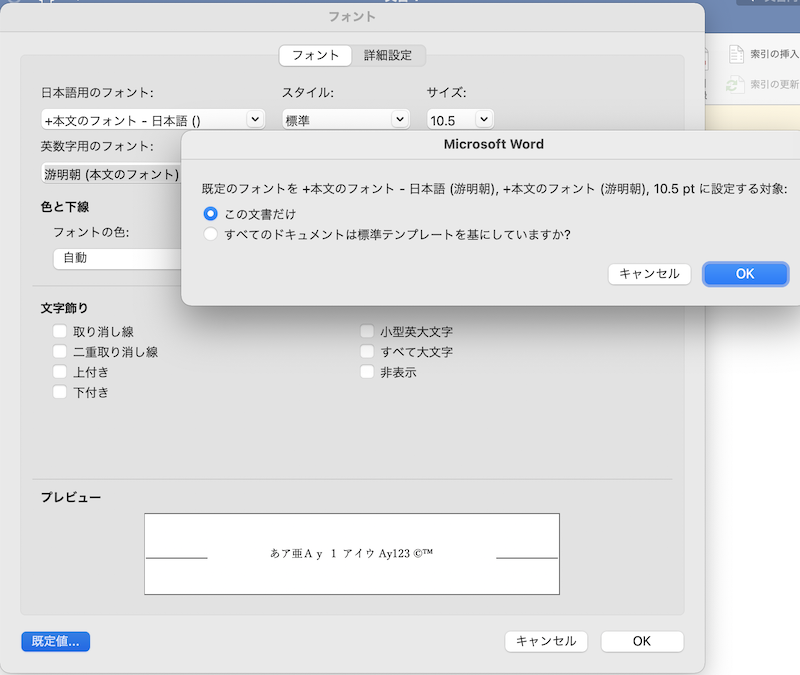This screenshot has width=800, height=675.
Task: Click the font preview sample text
Action: [352, 554]
